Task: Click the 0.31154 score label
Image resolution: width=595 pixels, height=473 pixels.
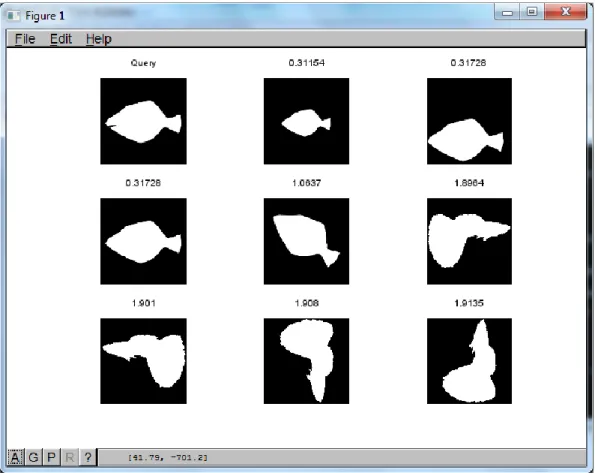Action: click(307, 63)
